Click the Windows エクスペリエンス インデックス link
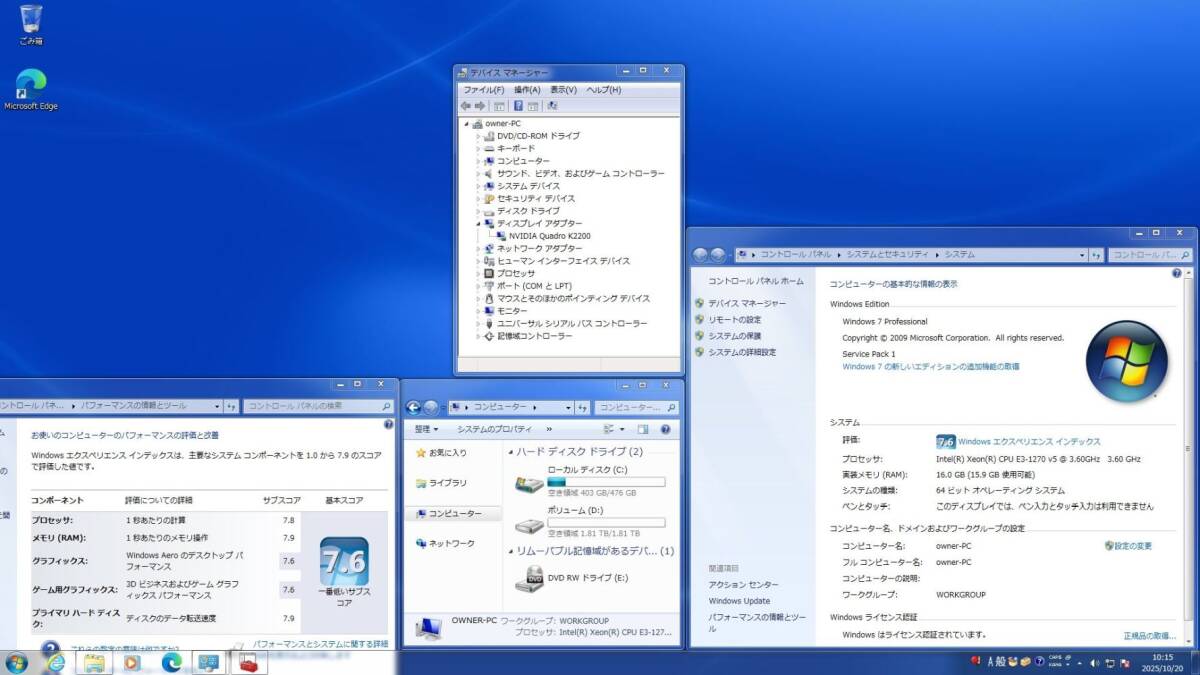This screenshot has width=1200, height=675. (1029, 441)
